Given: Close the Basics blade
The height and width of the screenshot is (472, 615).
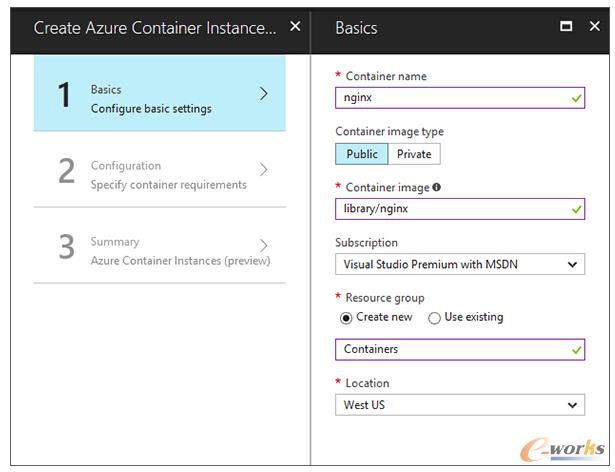Looking at the screenshot, I should 594,27.
